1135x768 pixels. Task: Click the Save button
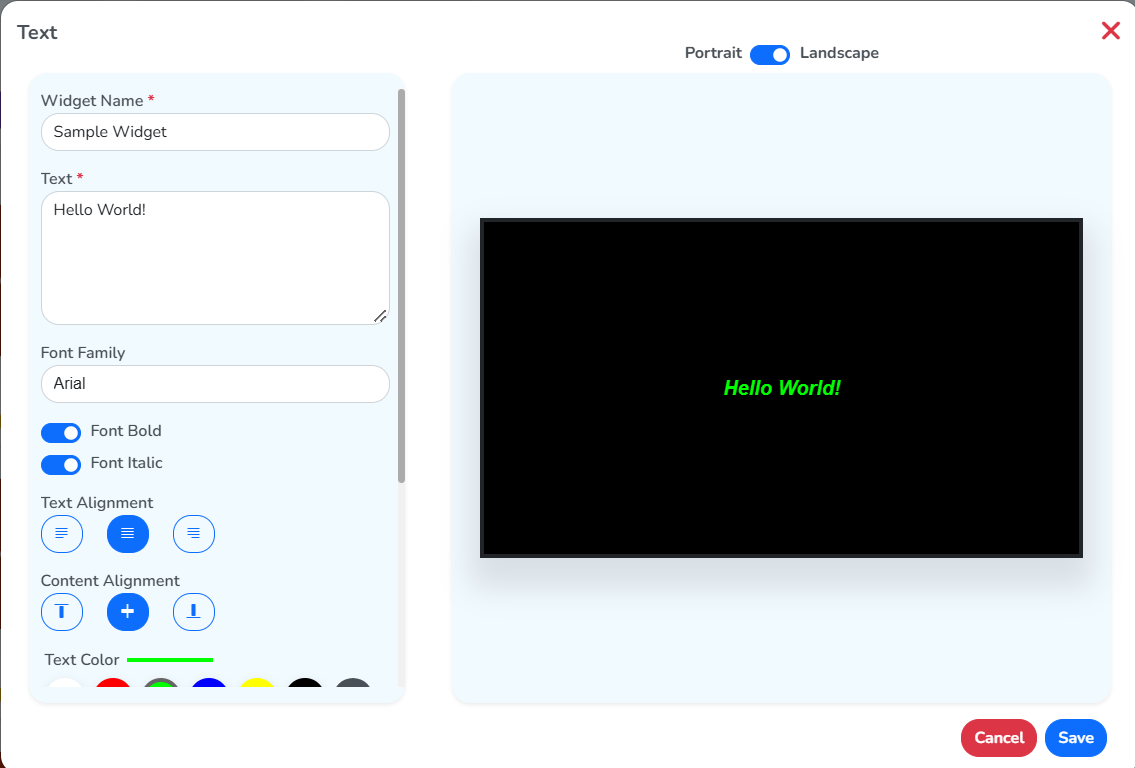point(1076,738)
